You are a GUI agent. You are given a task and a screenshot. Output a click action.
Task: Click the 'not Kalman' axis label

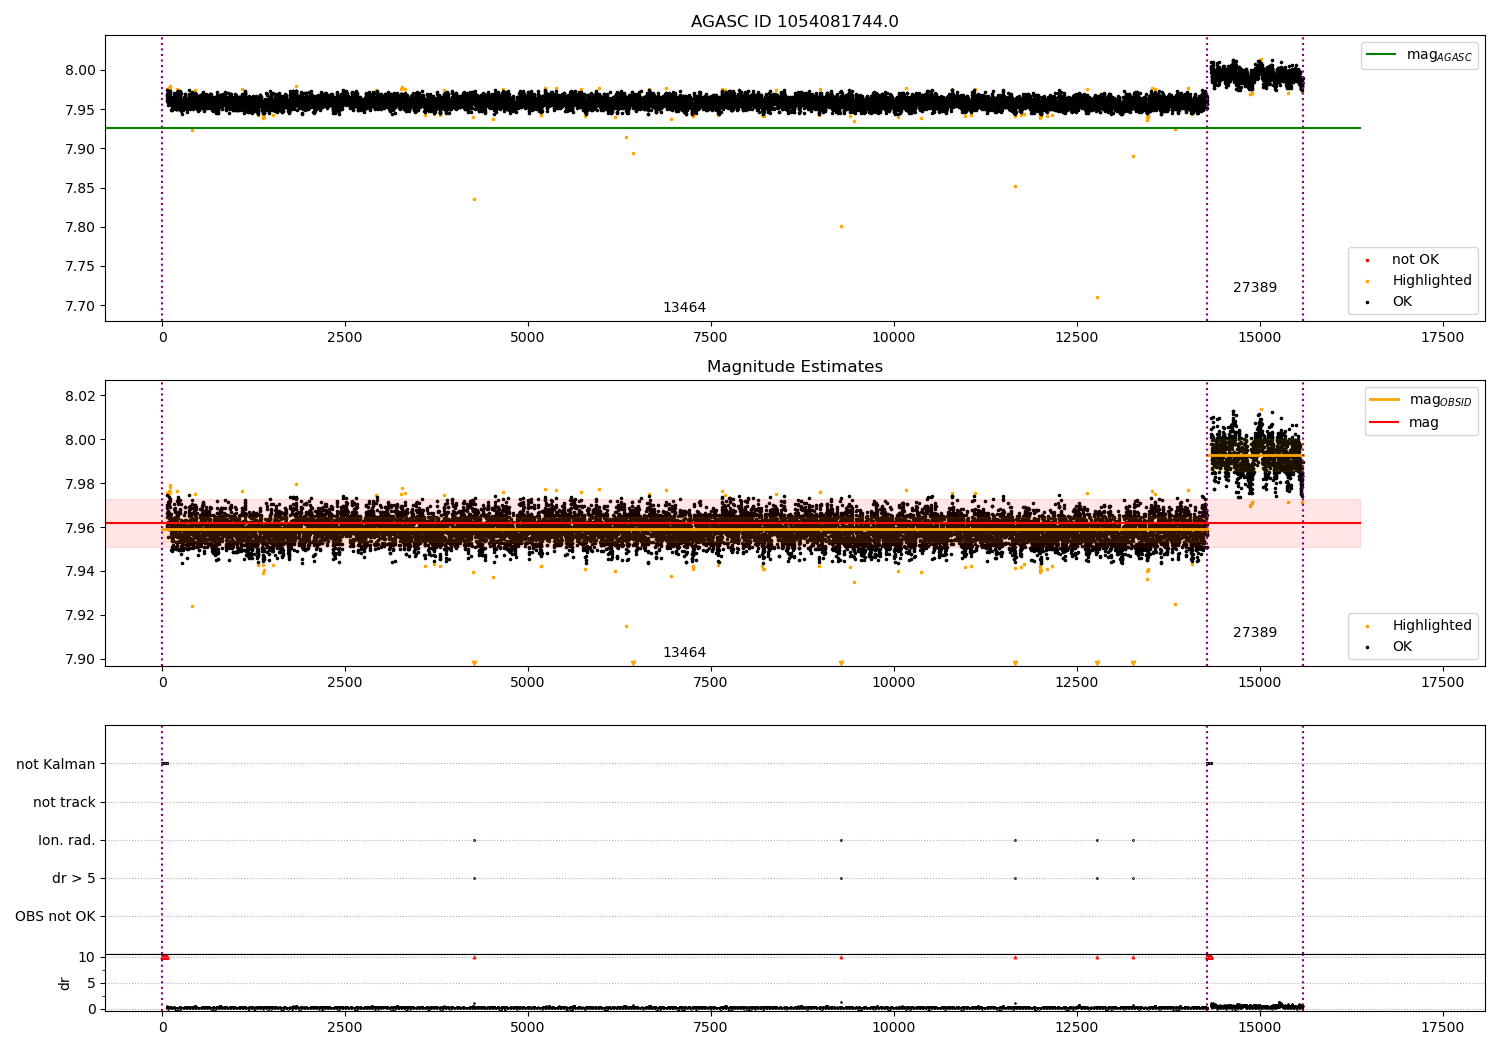(x=56, y=764)
